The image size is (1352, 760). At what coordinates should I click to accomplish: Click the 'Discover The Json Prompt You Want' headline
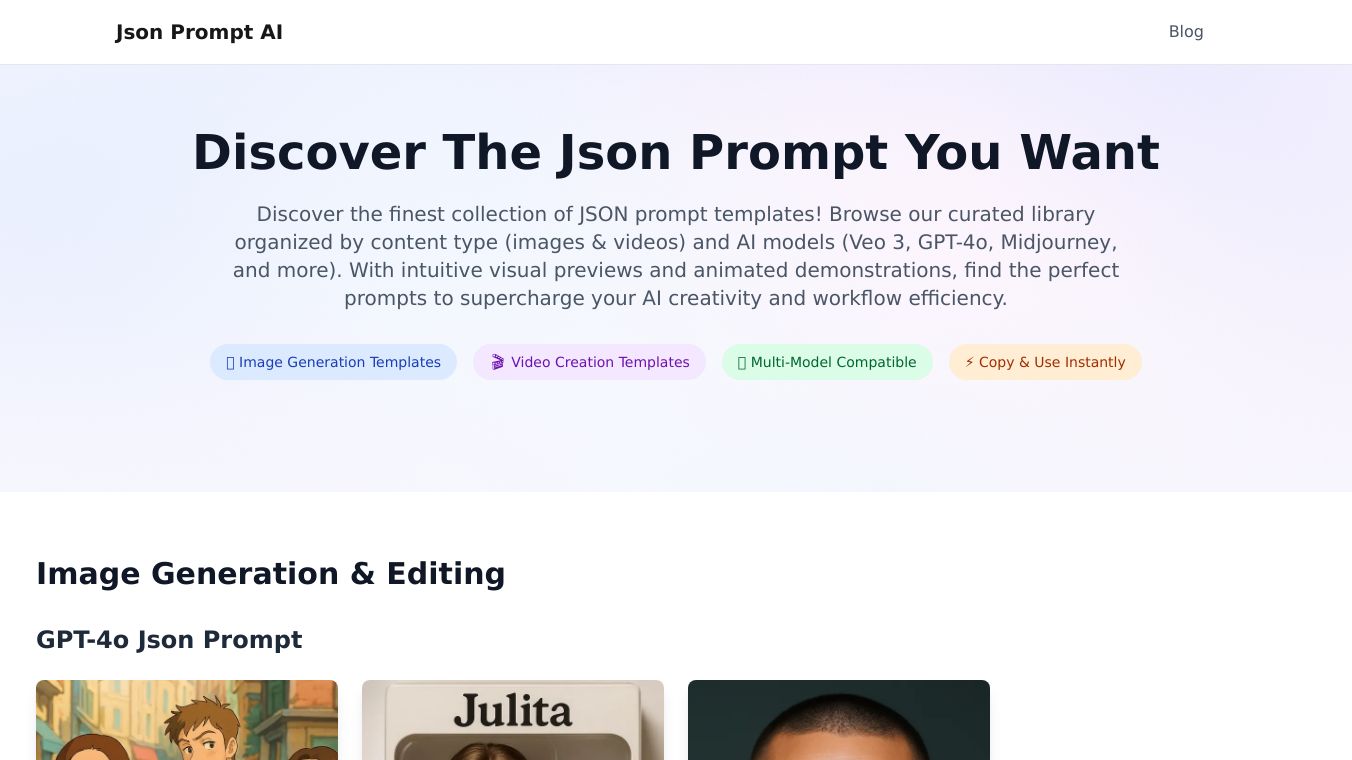point(676,153)
